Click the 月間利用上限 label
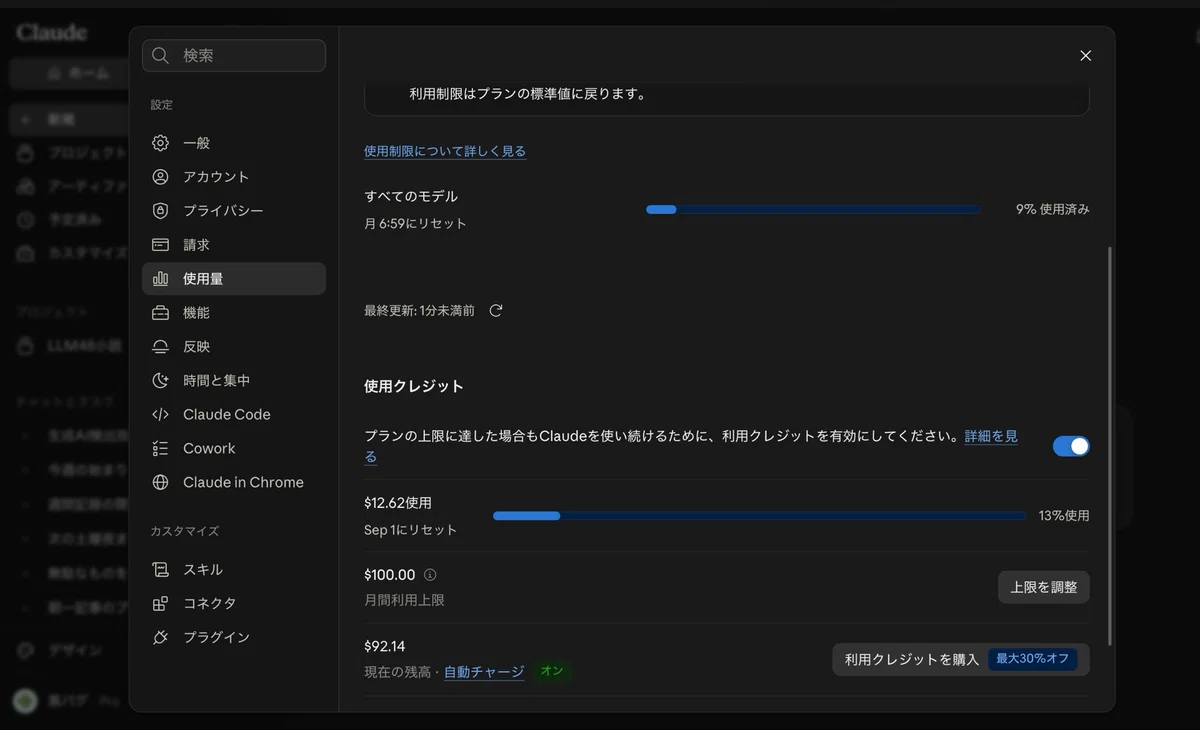The image size is (1200, 730). pos(404,600)
